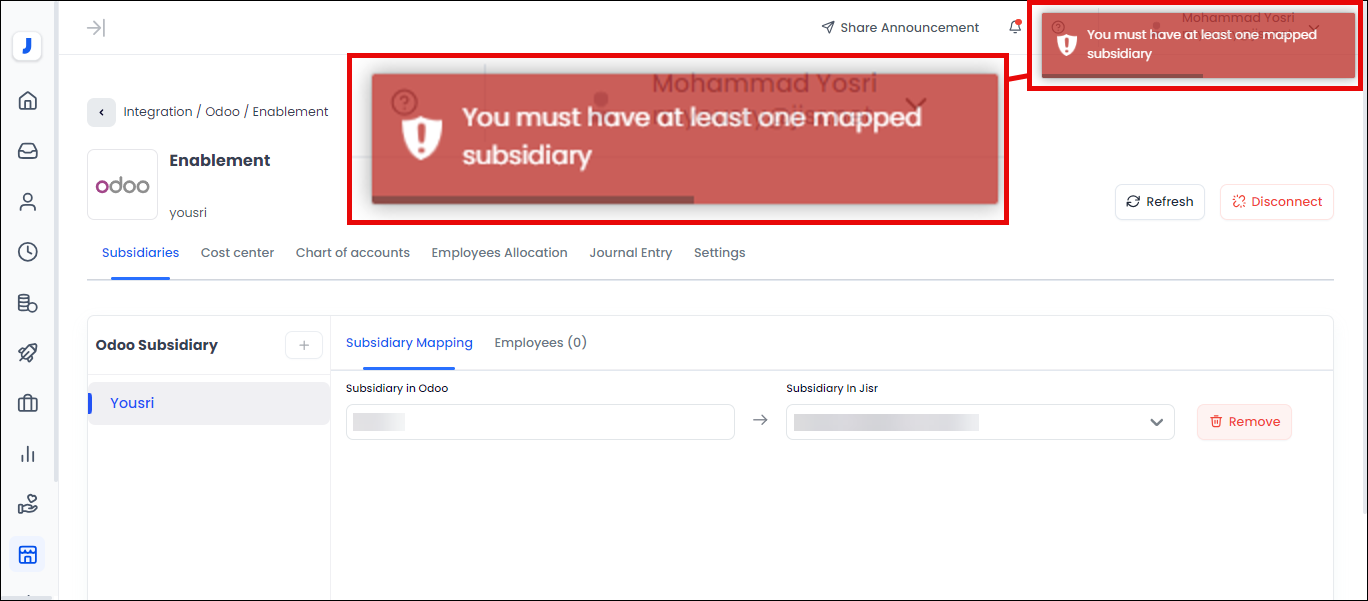Open the Employees (0) sub-tab
The height and width of the screenshot is (601, 1368).
(x=540, y=343)
